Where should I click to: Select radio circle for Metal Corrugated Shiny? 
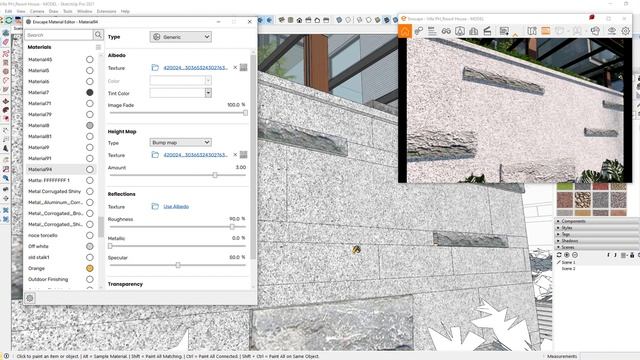(90, 191)
